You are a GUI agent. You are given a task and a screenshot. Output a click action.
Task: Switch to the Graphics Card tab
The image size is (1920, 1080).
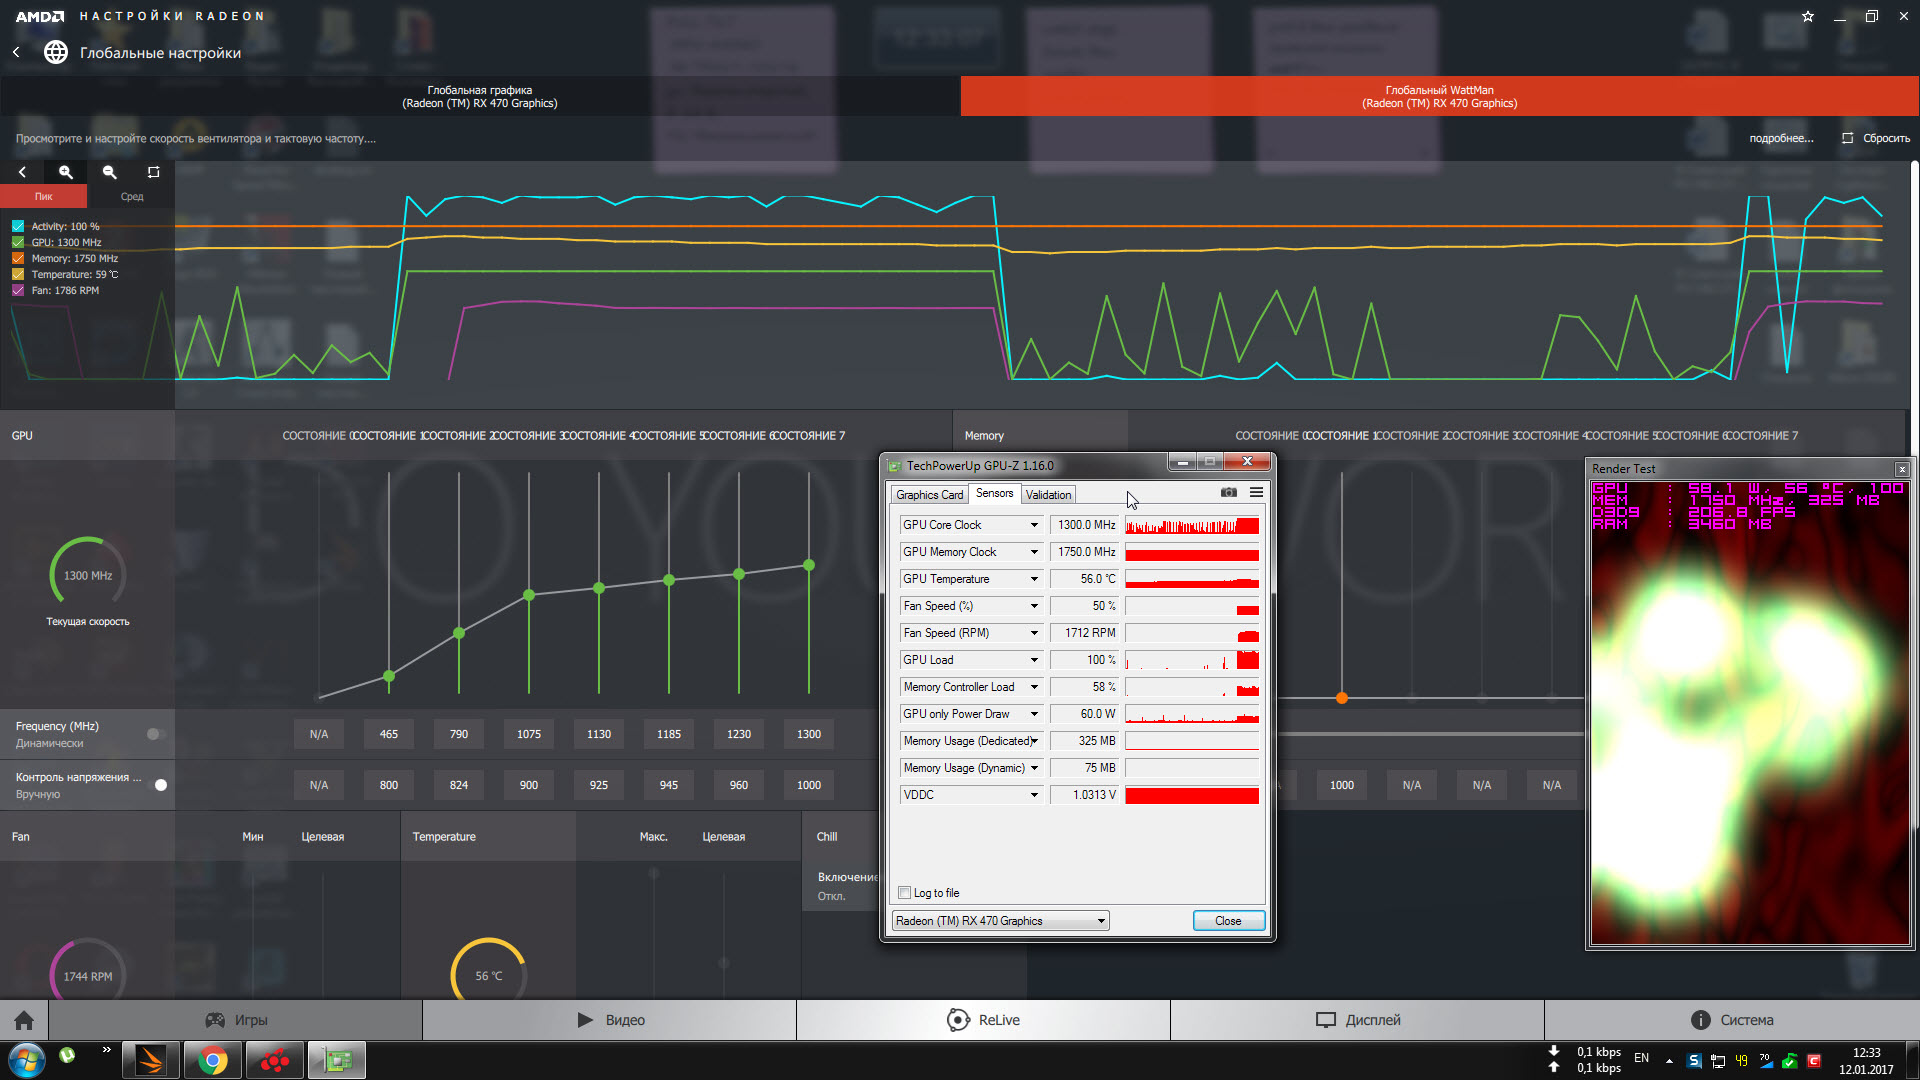(929, 494)
